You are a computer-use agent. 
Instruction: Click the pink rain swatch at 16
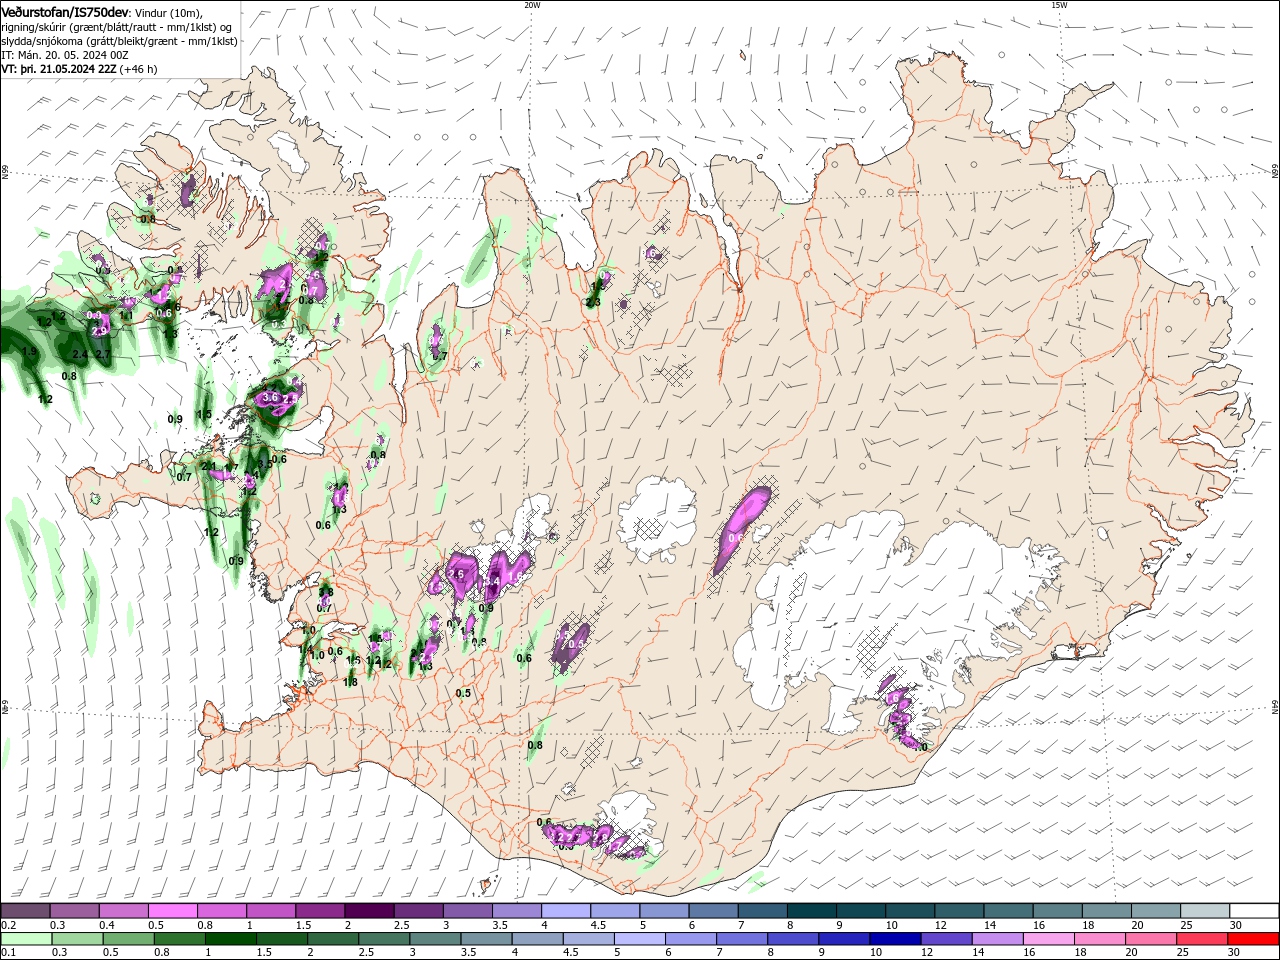(x=1048, y=939)
